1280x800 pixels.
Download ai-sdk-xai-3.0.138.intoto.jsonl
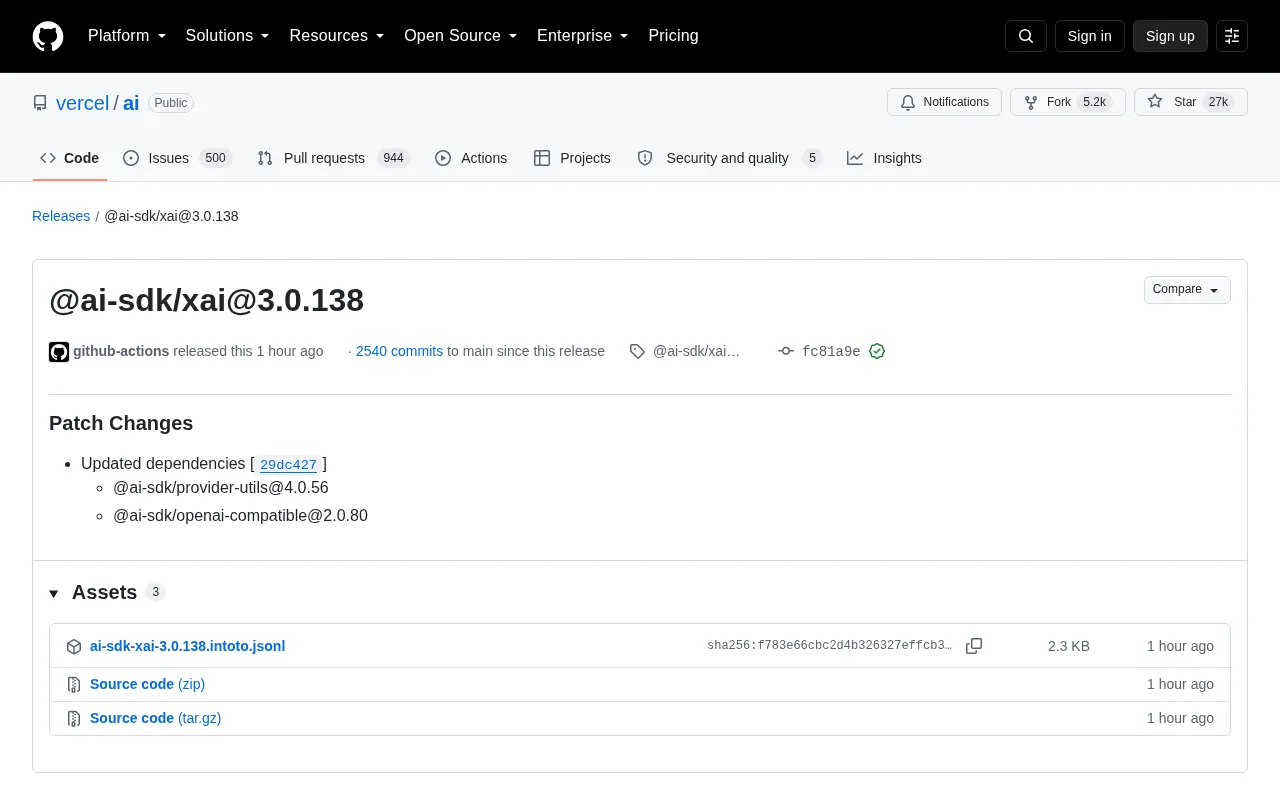pos(187,646)
